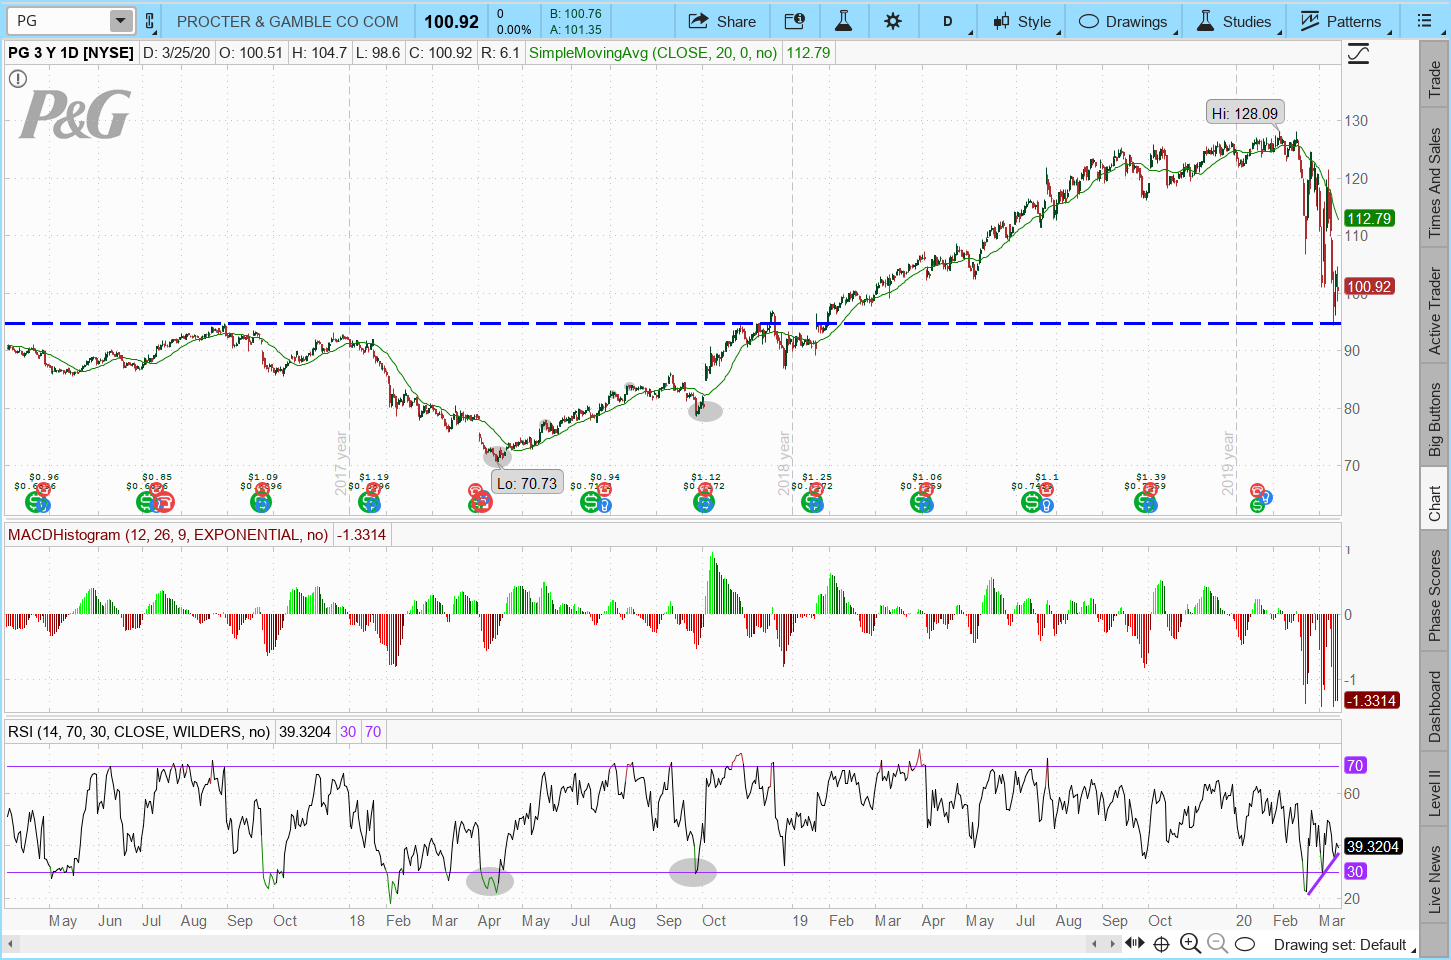
Task: Activate the crosshair pan tool
Action: pos(1161,944)
